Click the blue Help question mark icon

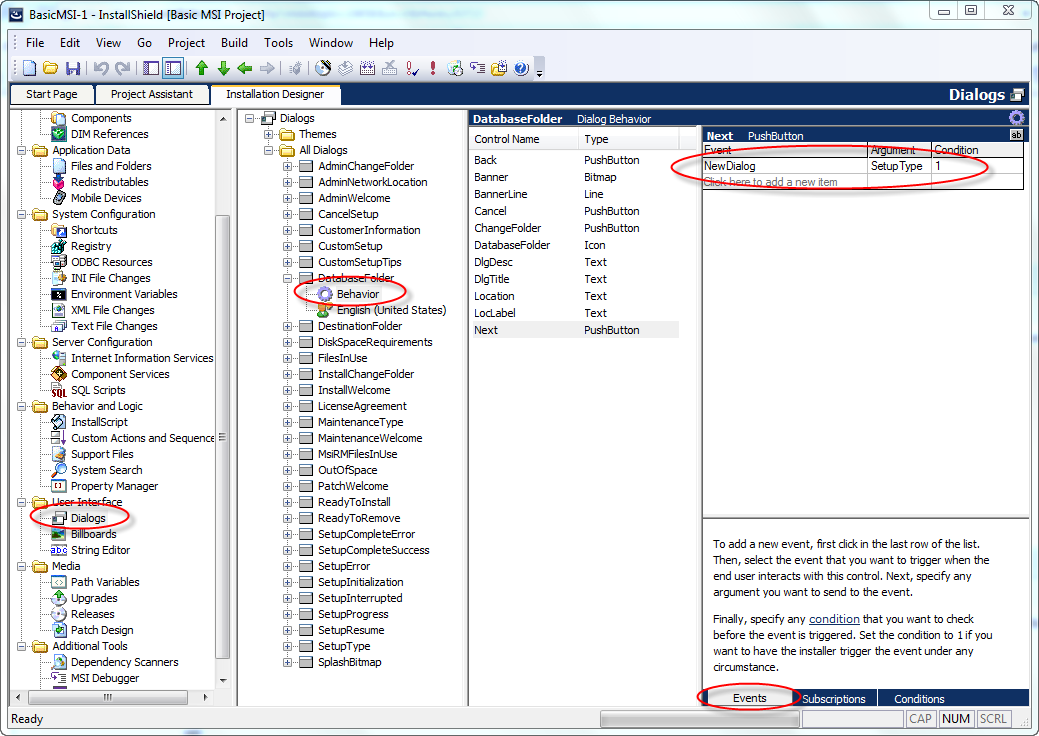521,69
